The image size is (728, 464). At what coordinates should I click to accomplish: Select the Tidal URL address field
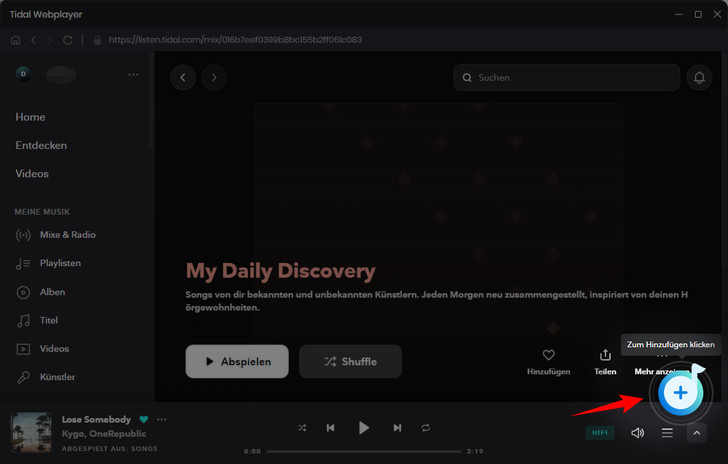pos(235,40)
